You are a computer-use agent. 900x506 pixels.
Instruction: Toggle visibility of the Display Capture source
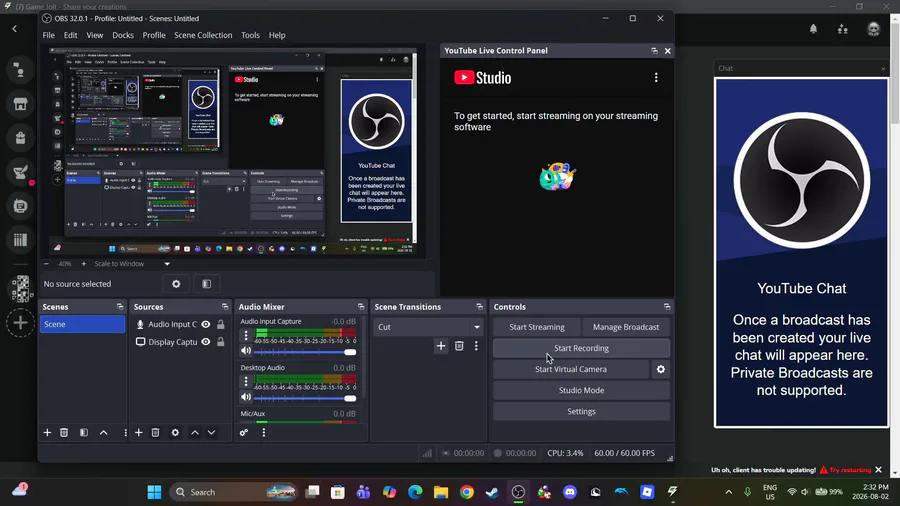tap(205, 342)
